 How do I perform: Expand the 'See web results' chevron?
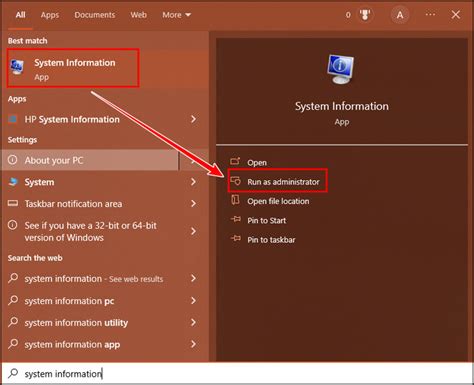(193, 278)
